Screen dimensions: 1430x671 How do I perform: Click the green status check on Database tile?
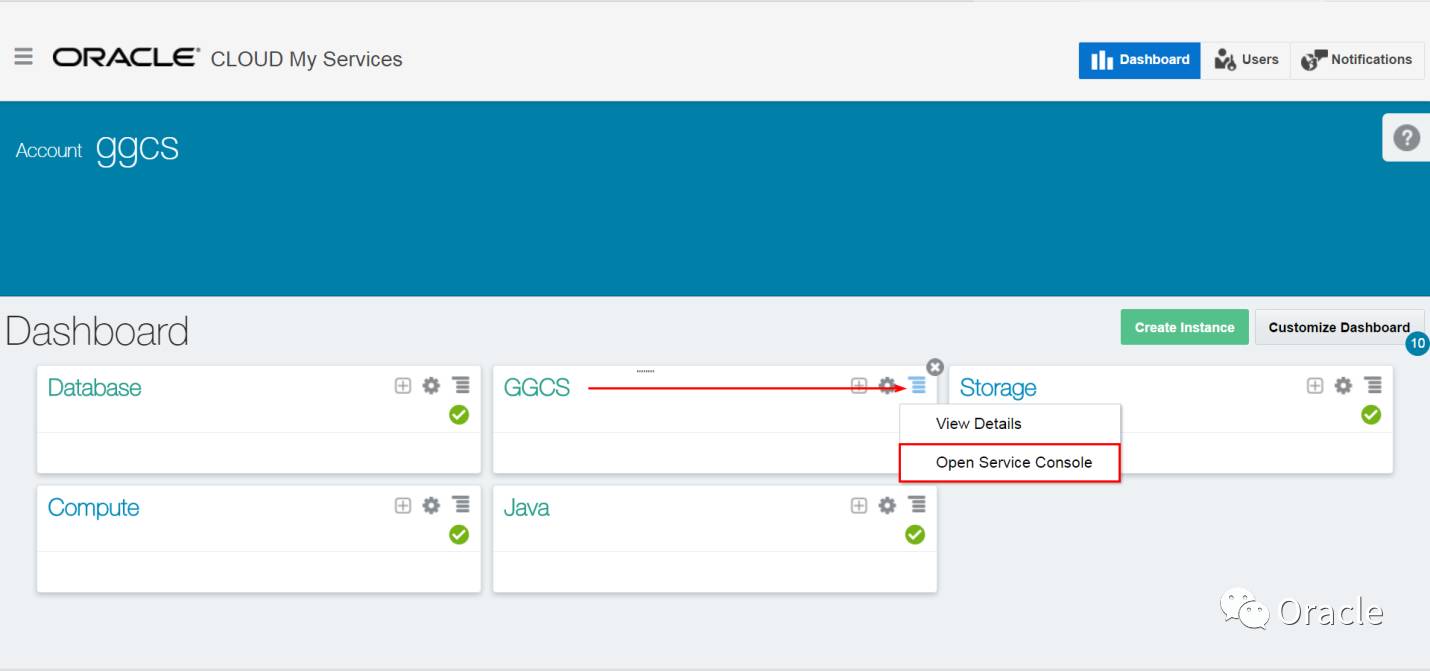click(459, 414)
